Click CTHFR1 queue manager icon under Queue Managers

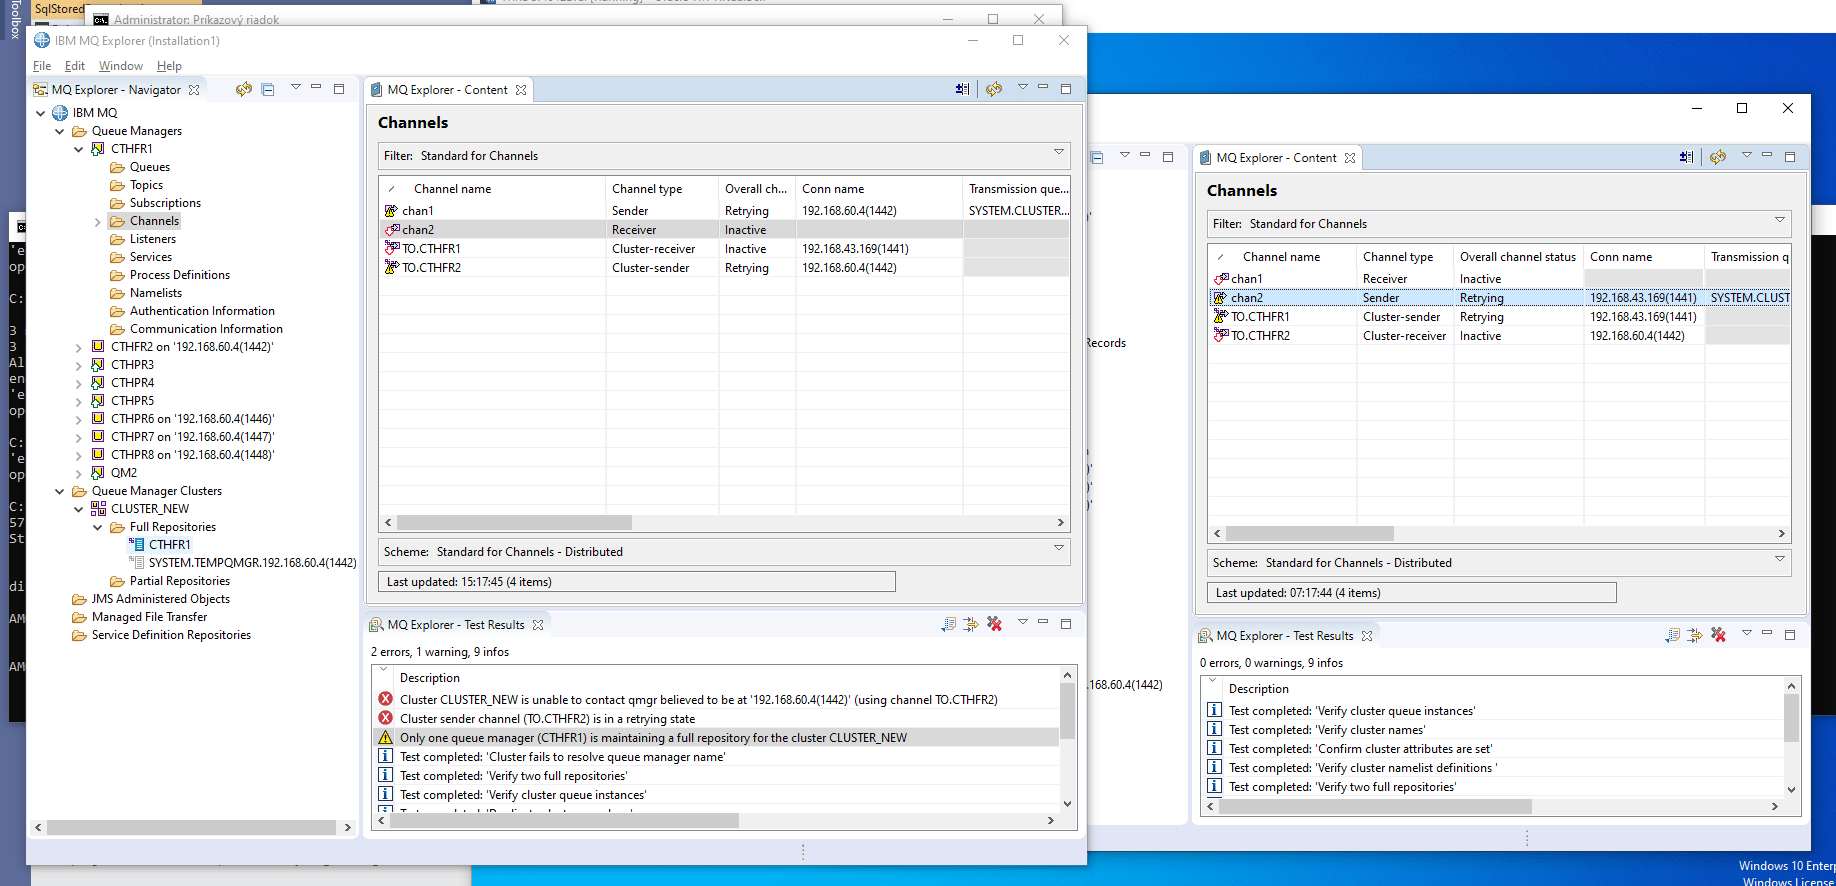98,149
